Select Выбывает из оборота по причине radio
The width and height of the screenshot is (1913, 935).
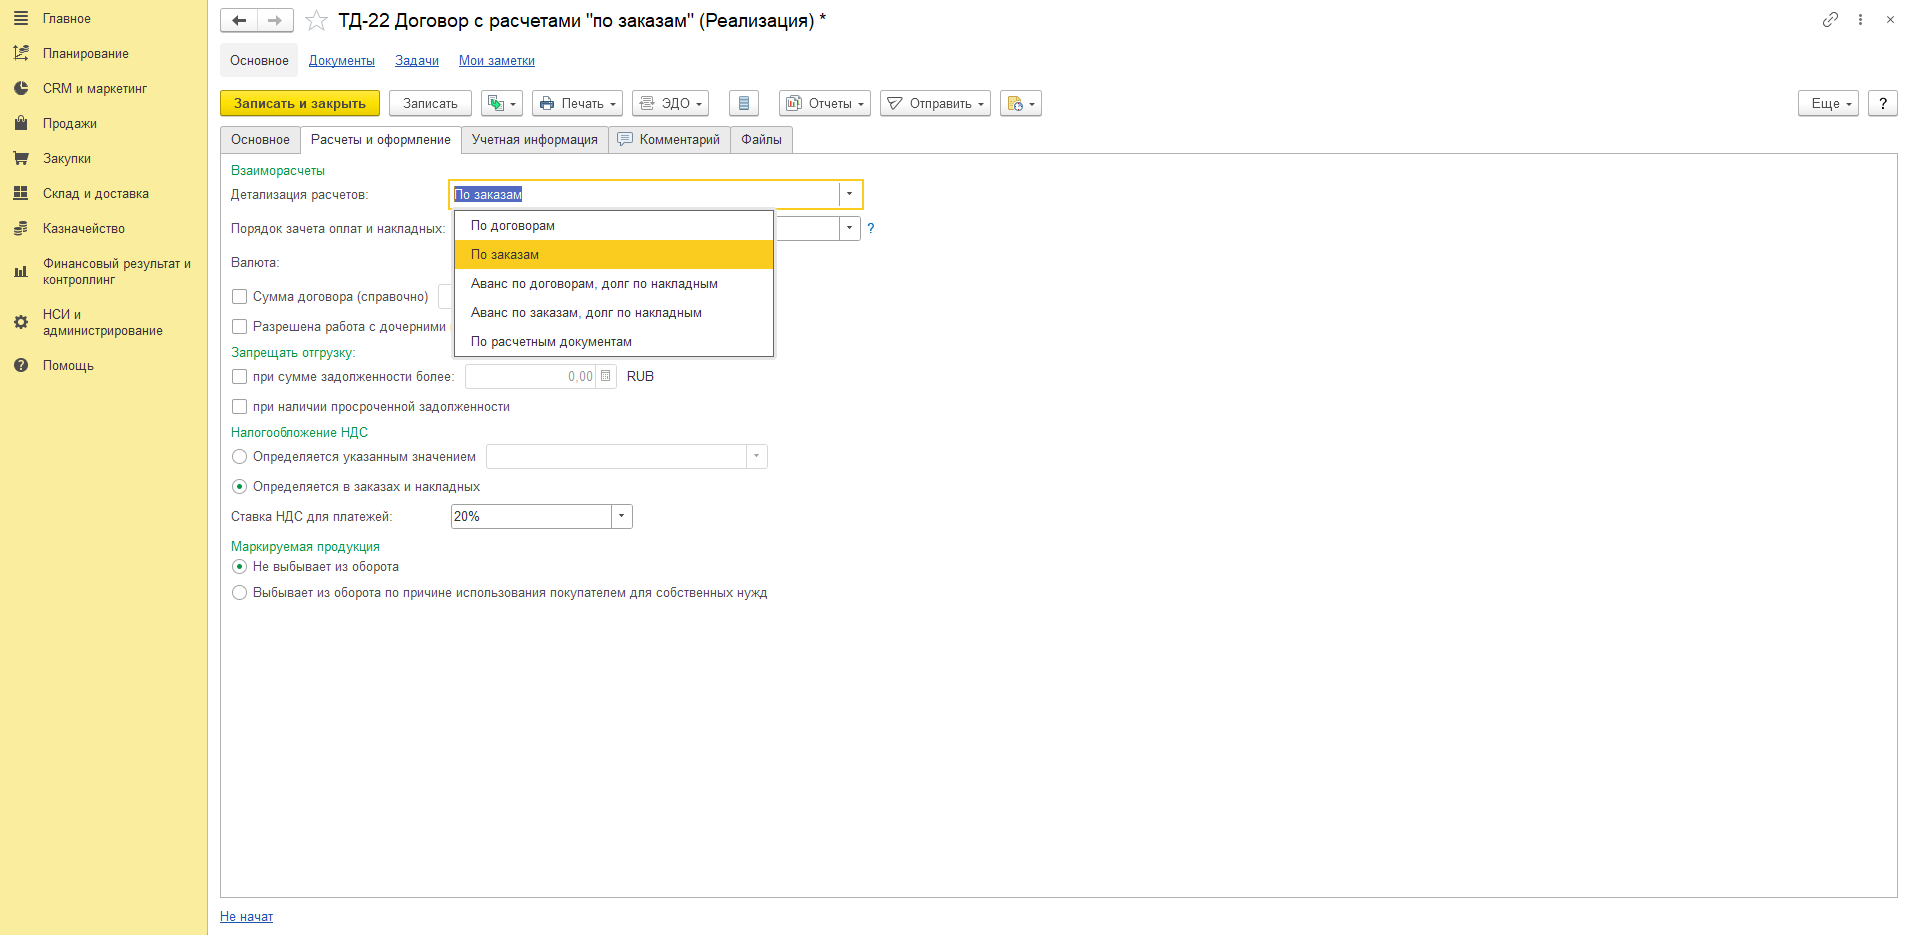[239, 593]
